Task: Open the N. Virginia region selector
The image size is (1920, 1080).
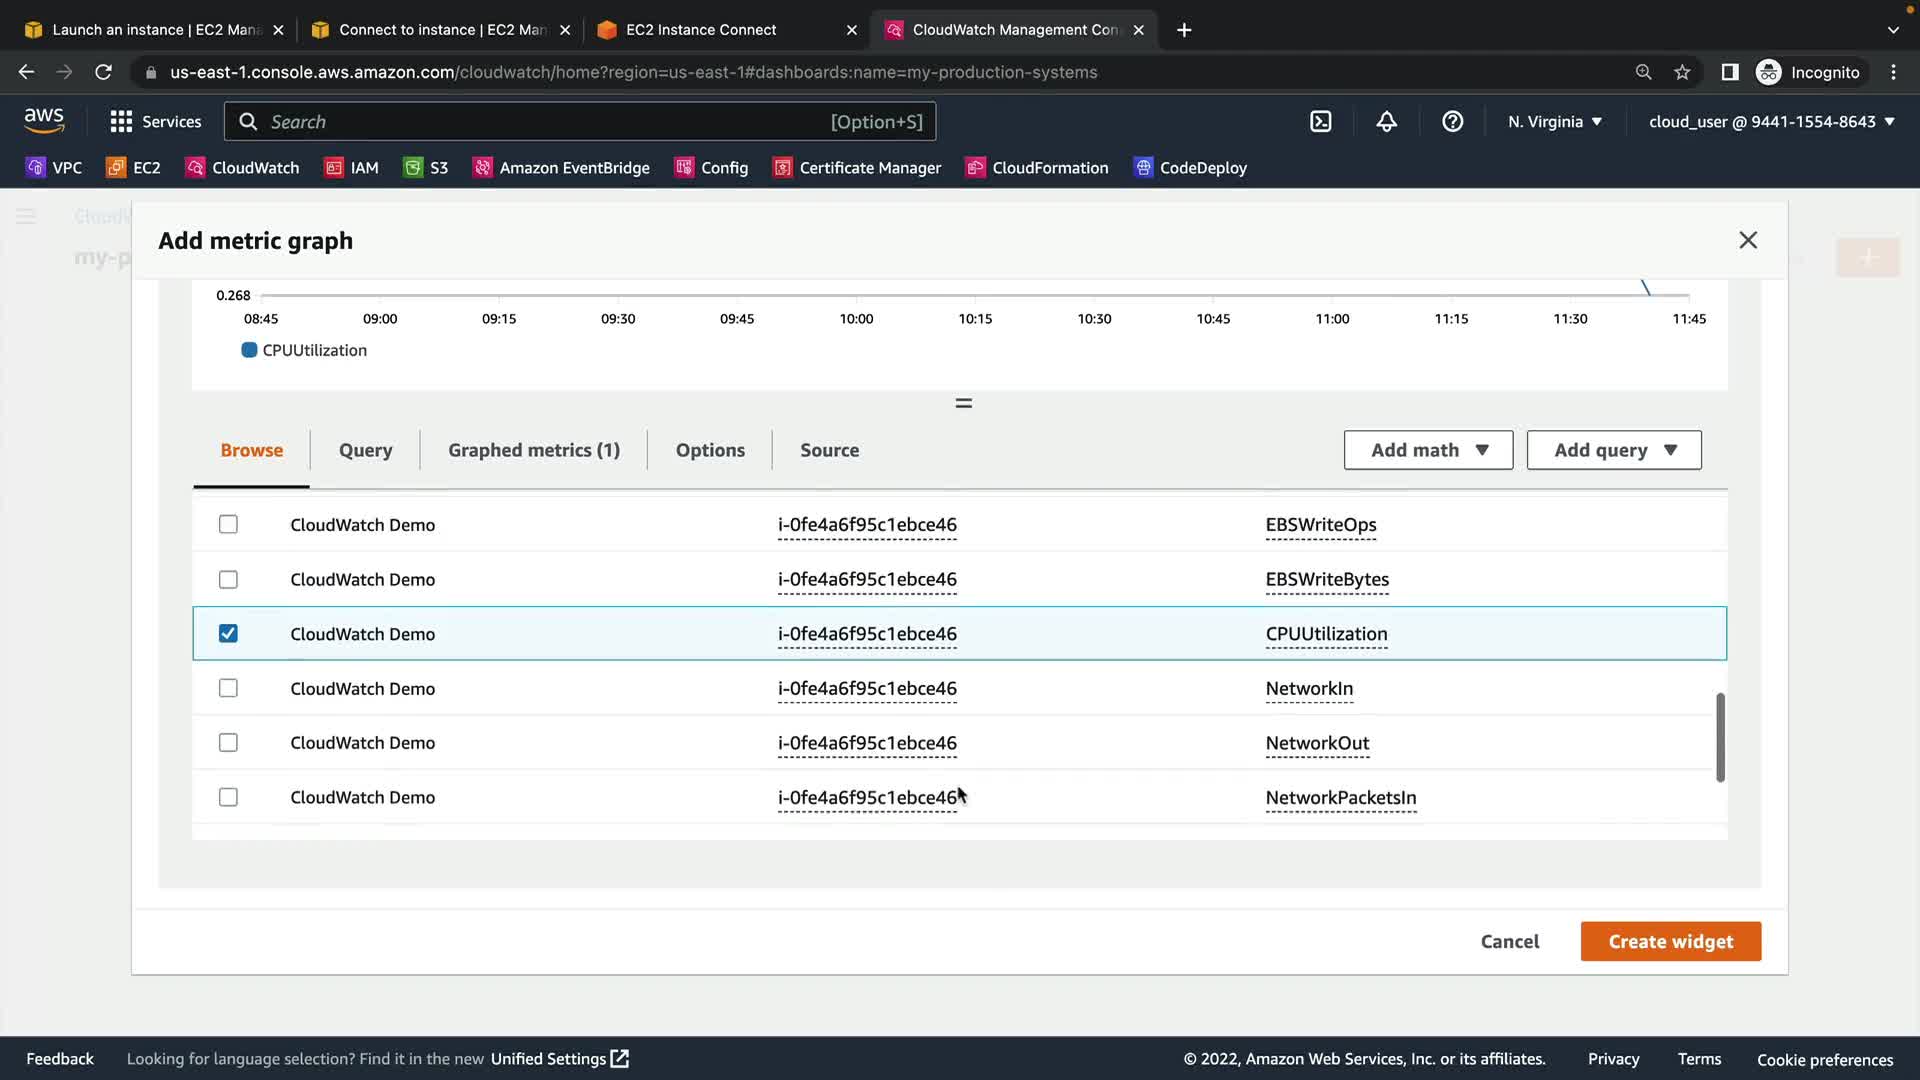Action: [1555, 122]
